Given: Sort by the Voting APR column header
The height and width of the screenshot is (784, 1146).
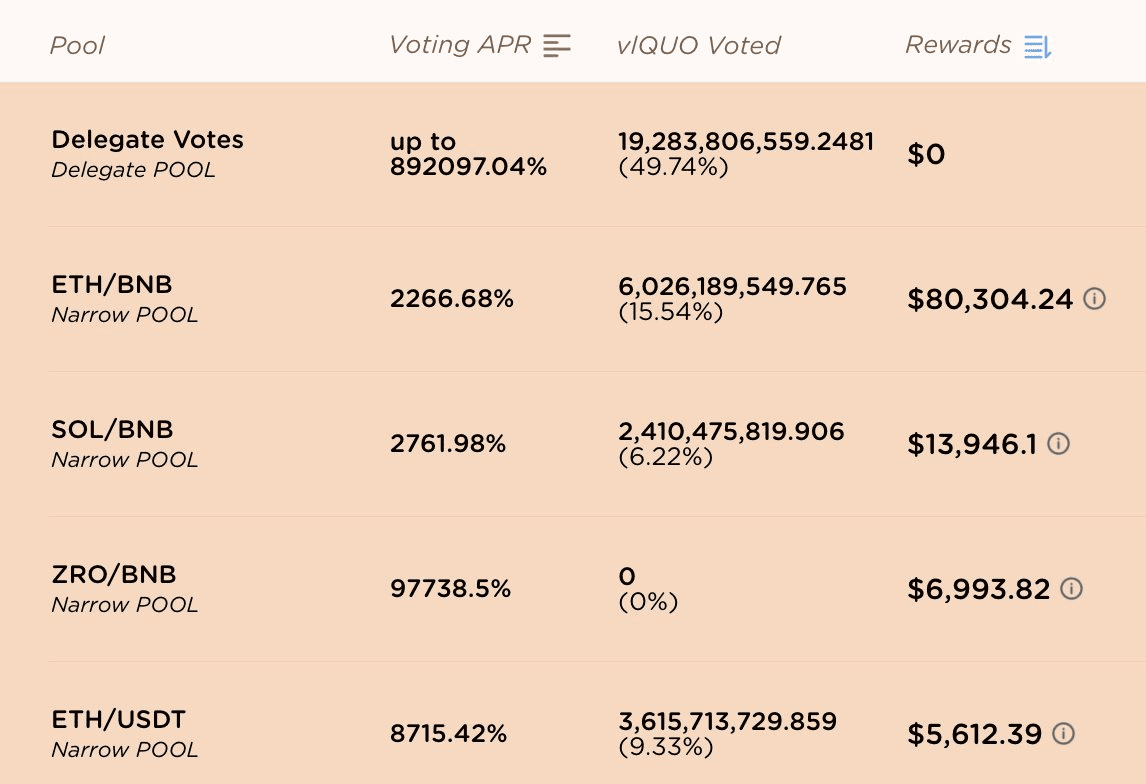Looking at the screenshot, I should tap(460, 45).
